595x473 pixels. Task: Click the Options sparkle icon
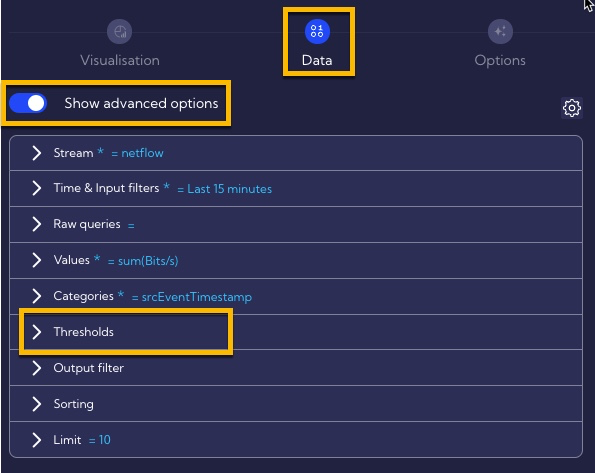[500, 32]
